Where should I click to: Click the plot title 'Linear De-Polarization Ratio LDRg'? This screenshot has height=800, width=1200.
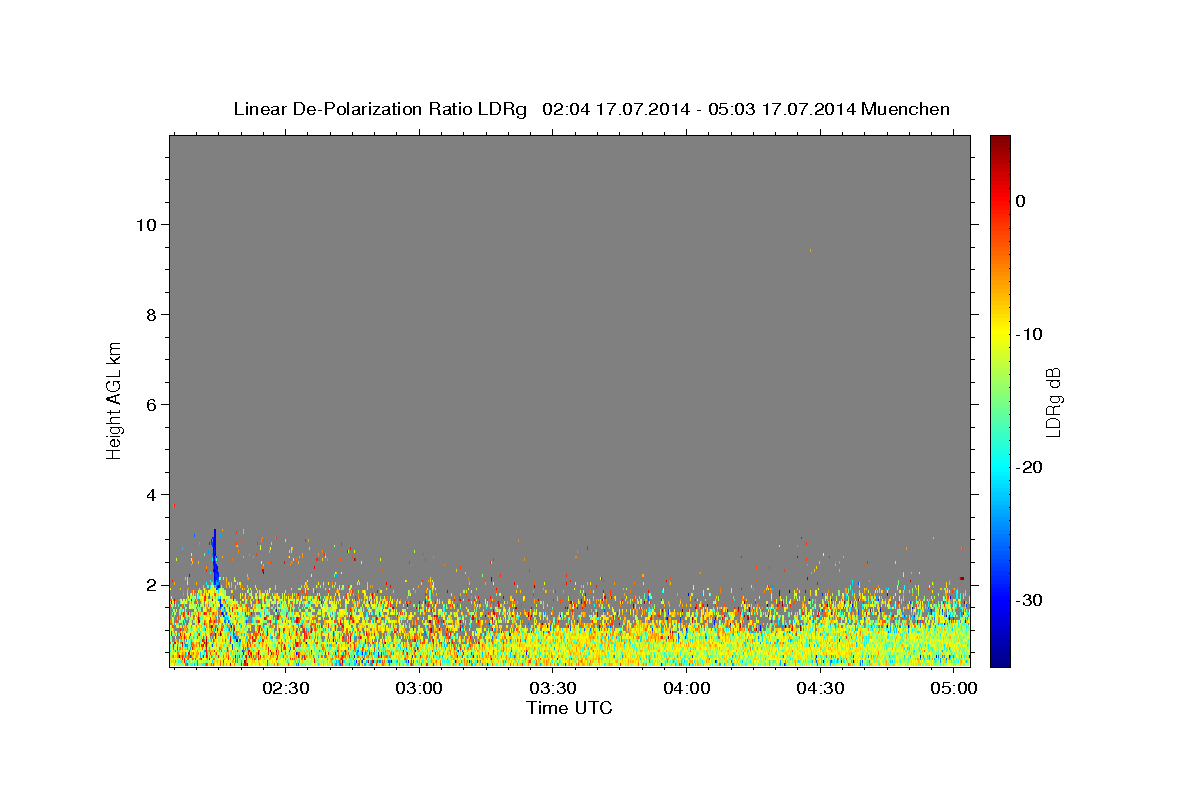click(x=380, y=109)
